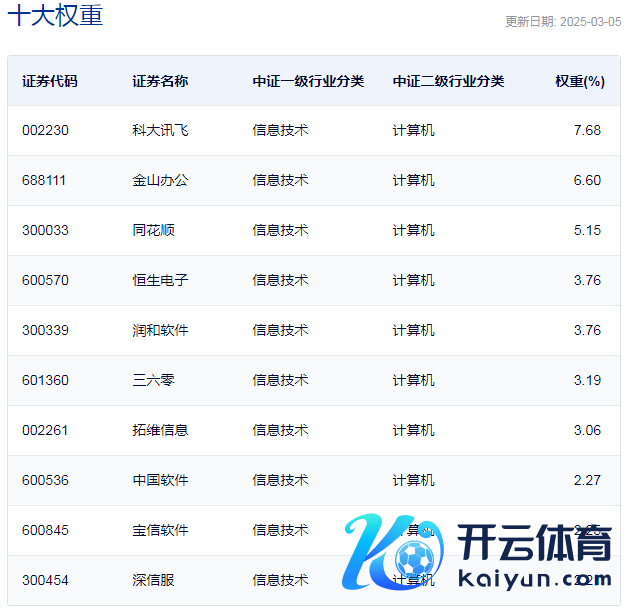
Task: Click the 证券名称 column header
Action: point(160,81)
